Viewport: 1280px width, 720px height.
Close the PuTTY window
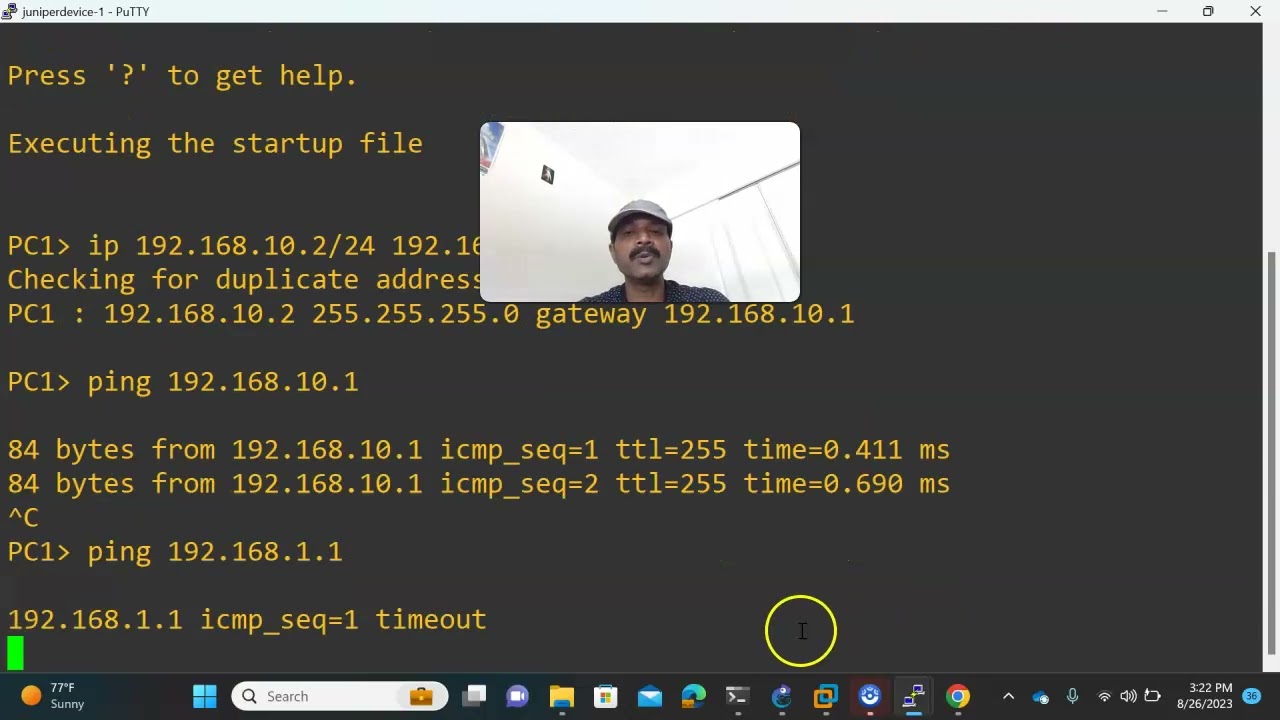pos(1255,11)
